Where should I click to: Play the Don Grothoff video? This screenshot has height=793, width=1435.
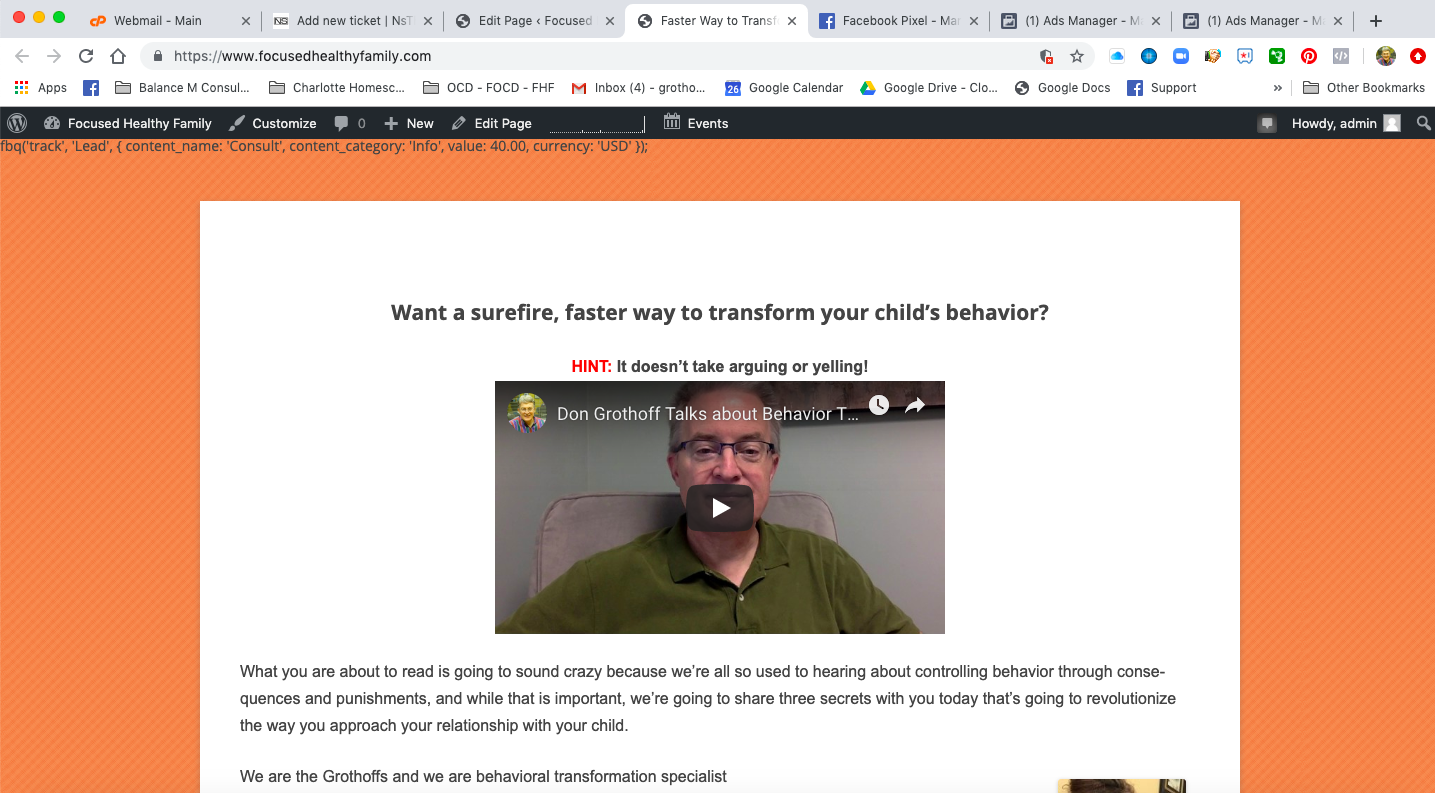(720, 508)
